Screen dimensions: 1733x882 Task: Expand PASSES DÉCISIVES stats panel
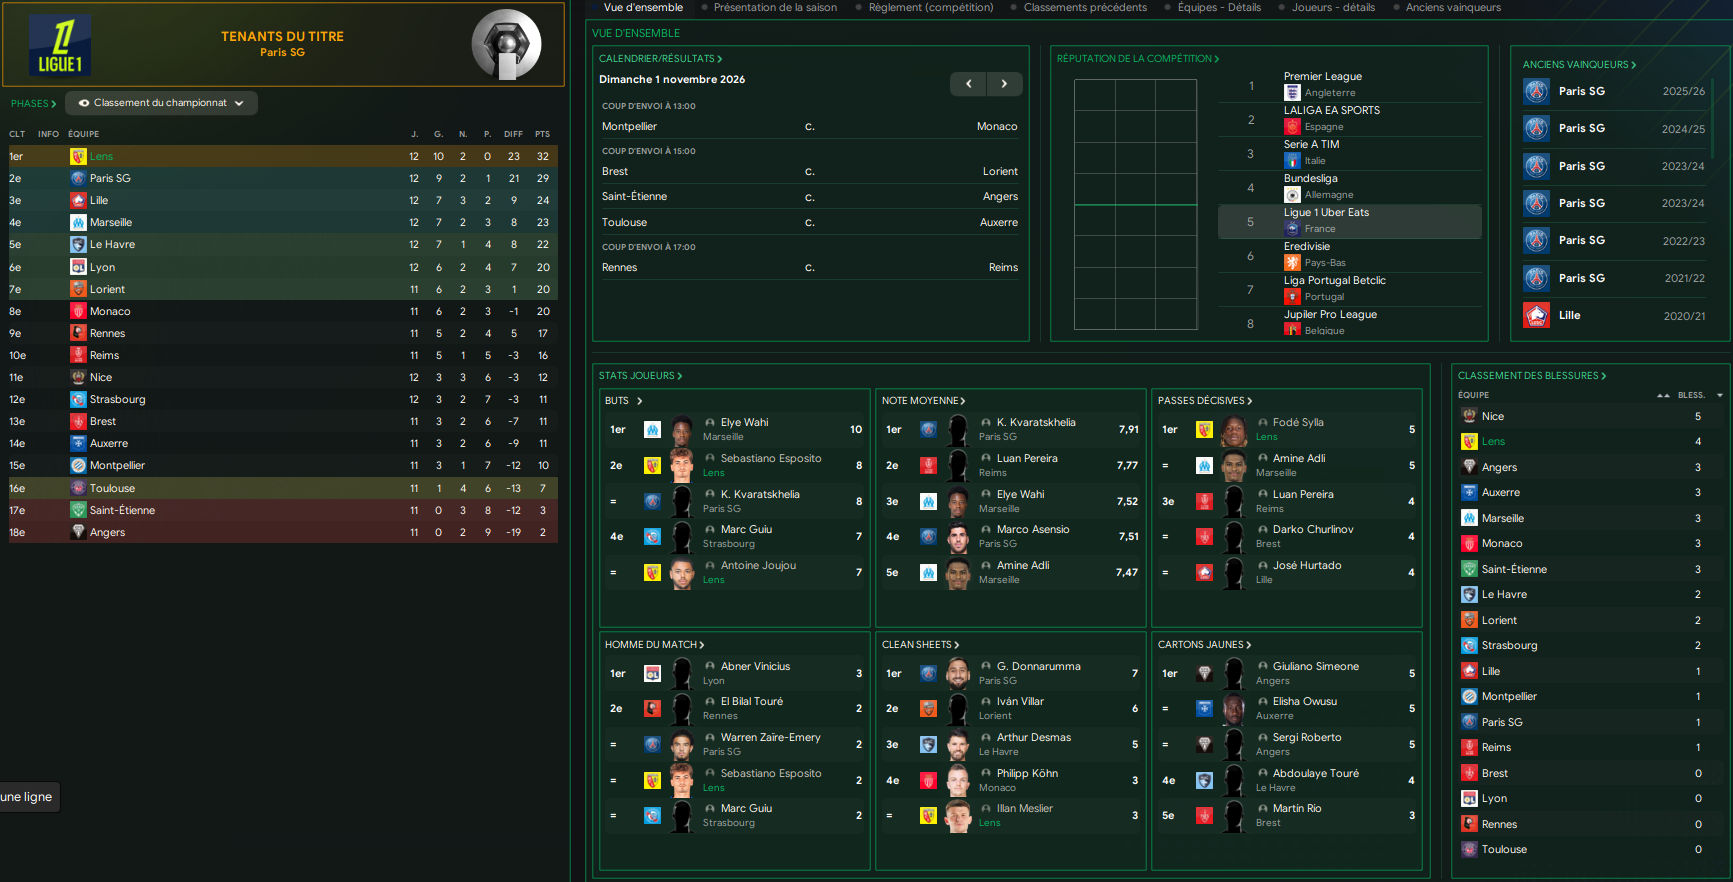pos(1205,401)
